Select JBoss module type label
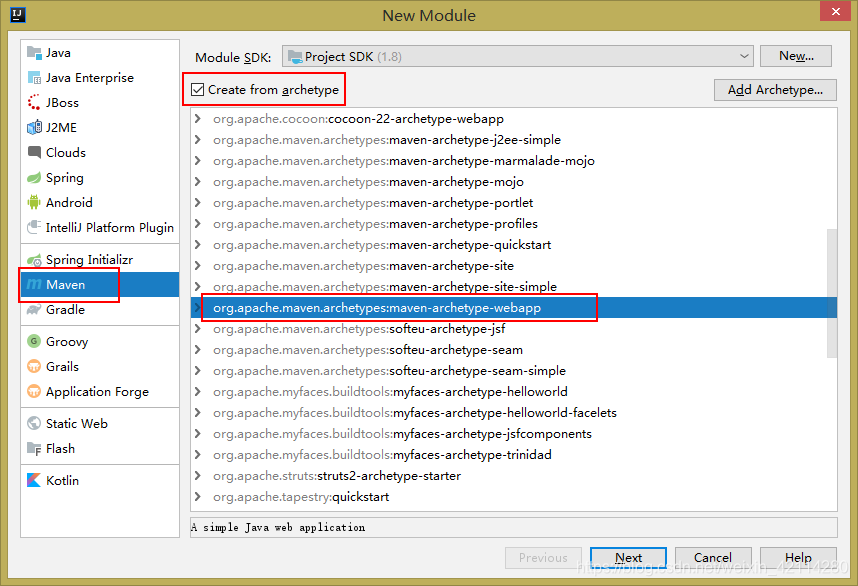This screenshot has width=858, height=586. point(62,102)
